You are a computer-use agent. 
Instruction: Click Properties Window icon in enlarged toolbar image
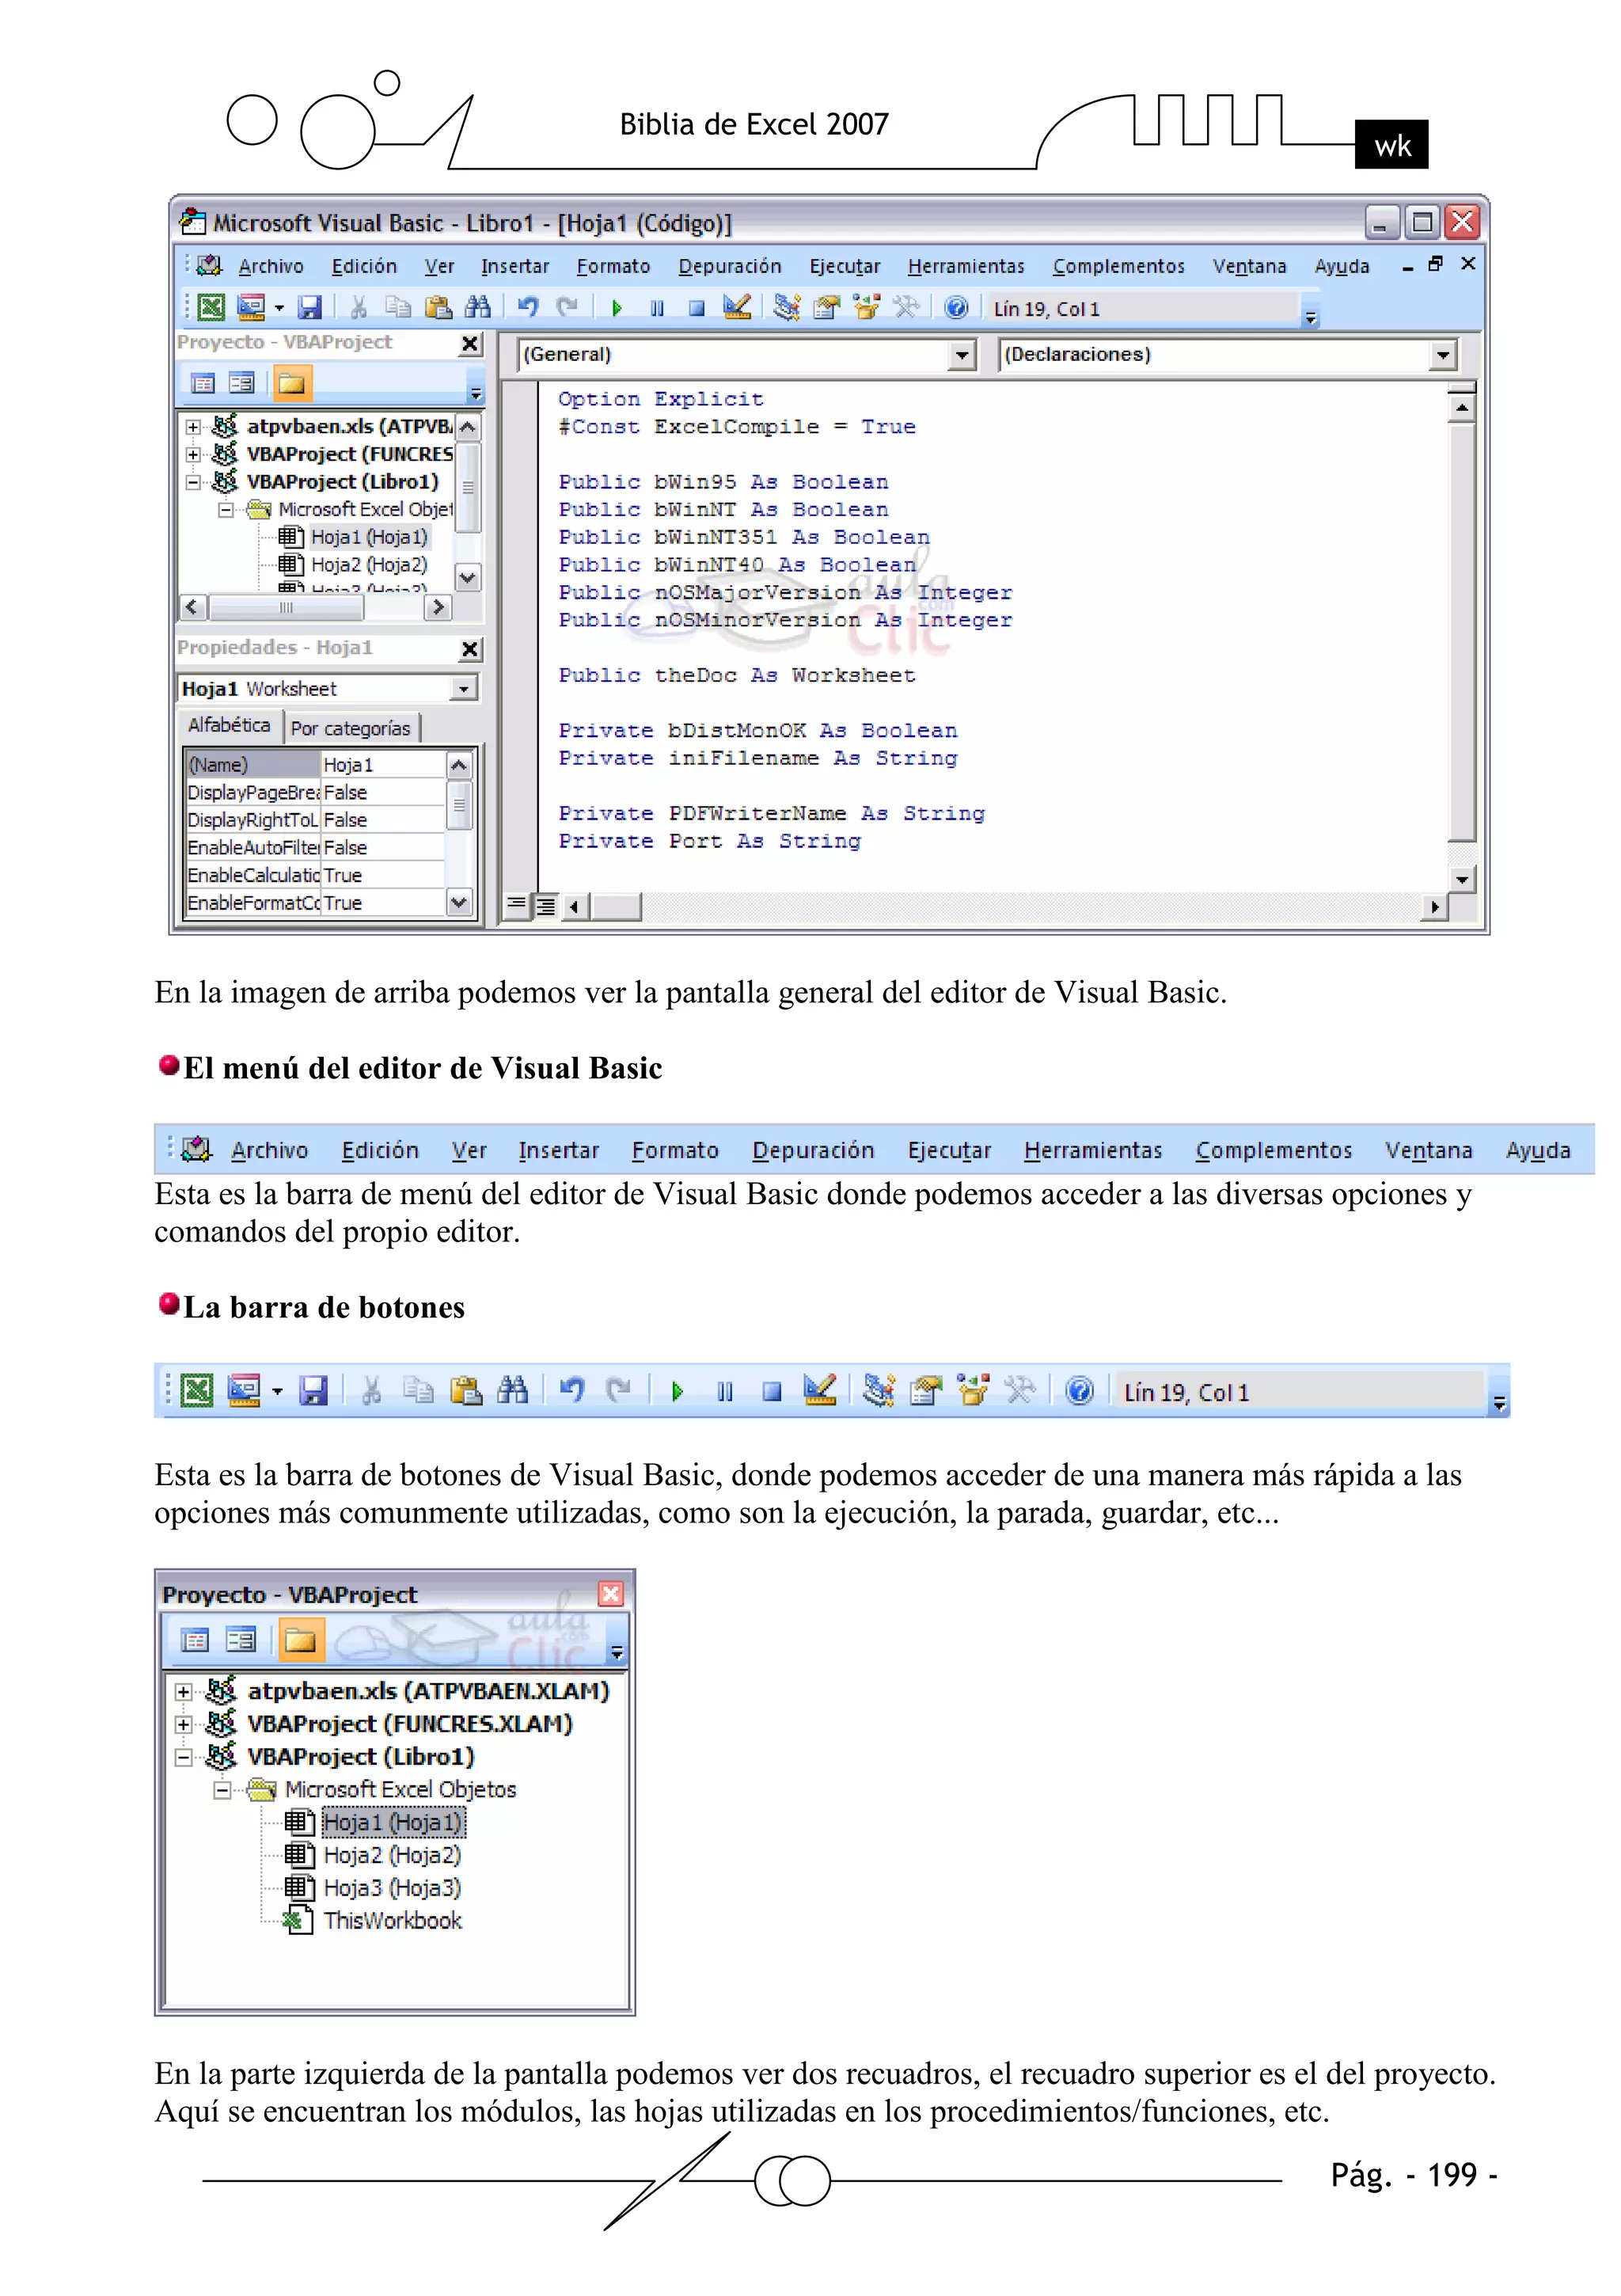click(x=926, y=1391)
